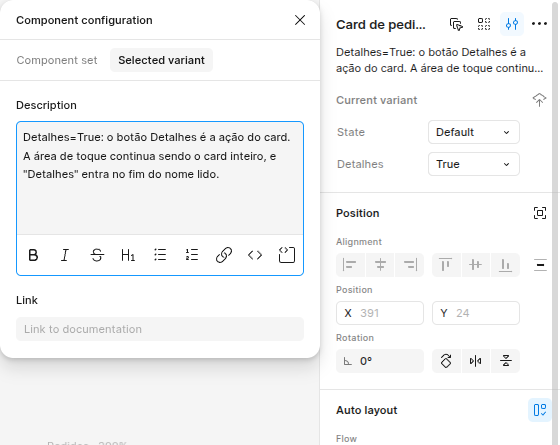The image size is (560, 445).
Task: Select the Selected variant tab
Action: (x=161, y=60)
